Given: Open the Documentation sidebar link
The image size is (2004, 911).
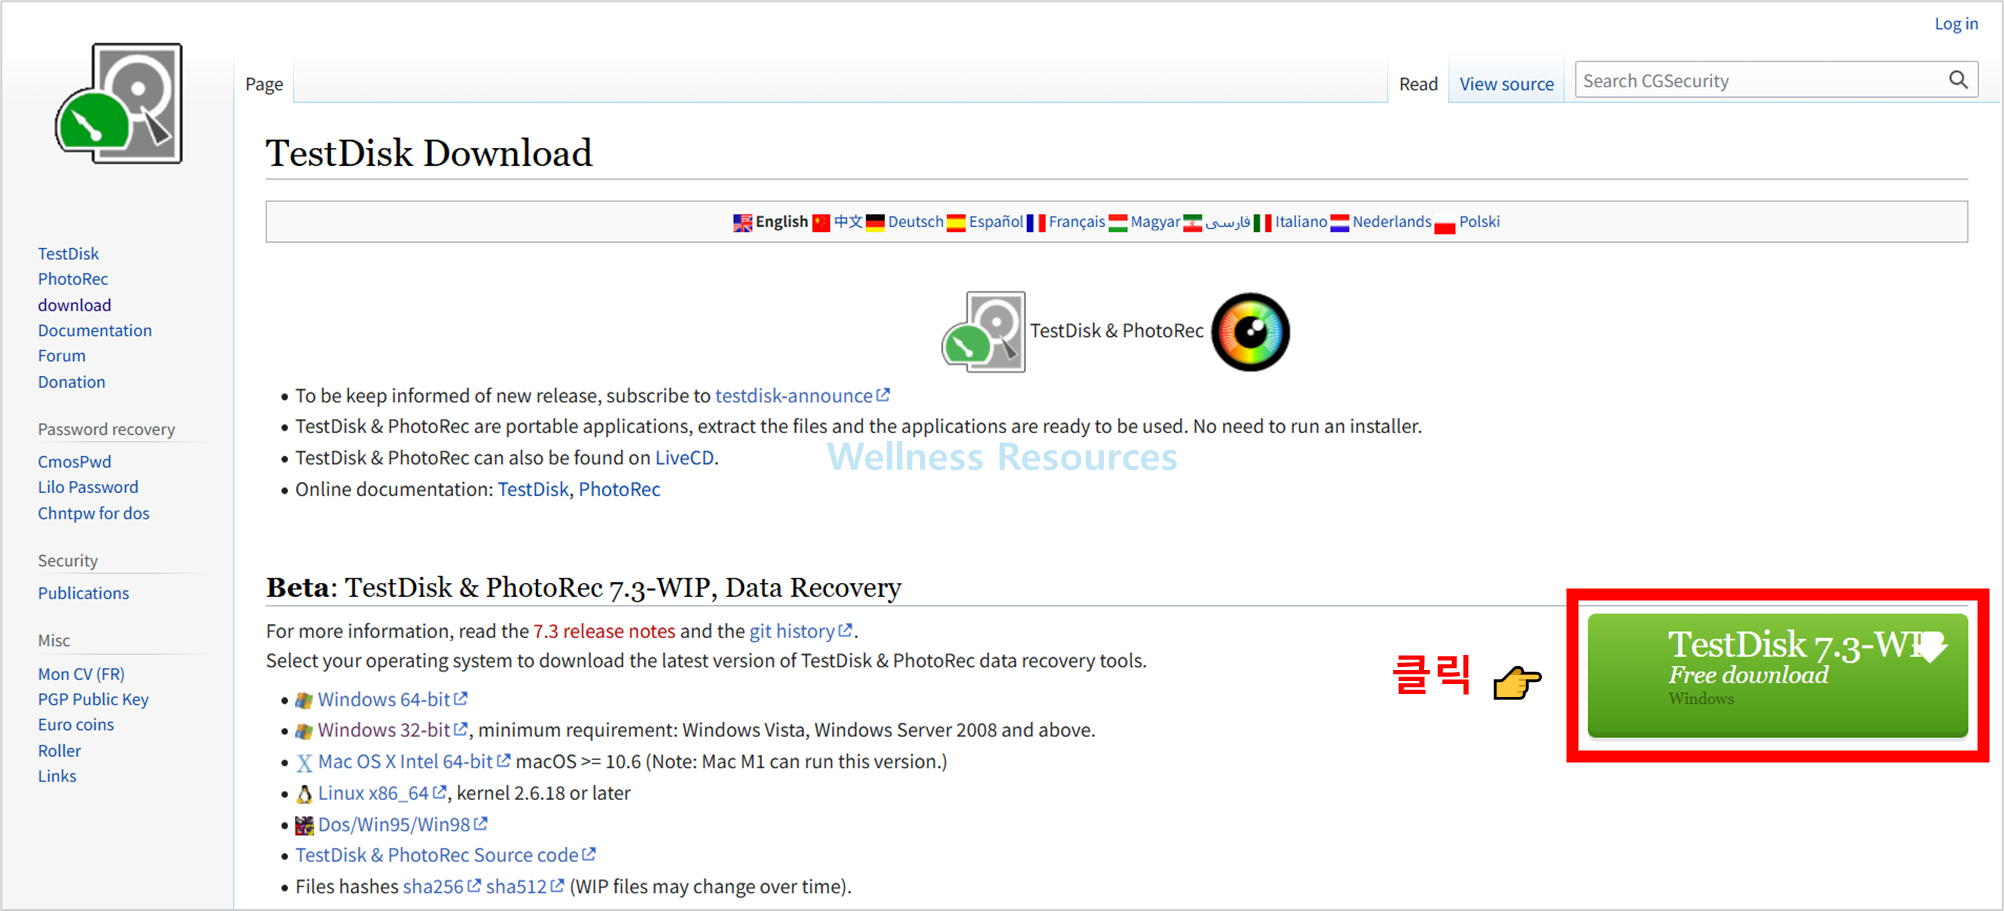Looking at the screenshot, I should 95,330.
